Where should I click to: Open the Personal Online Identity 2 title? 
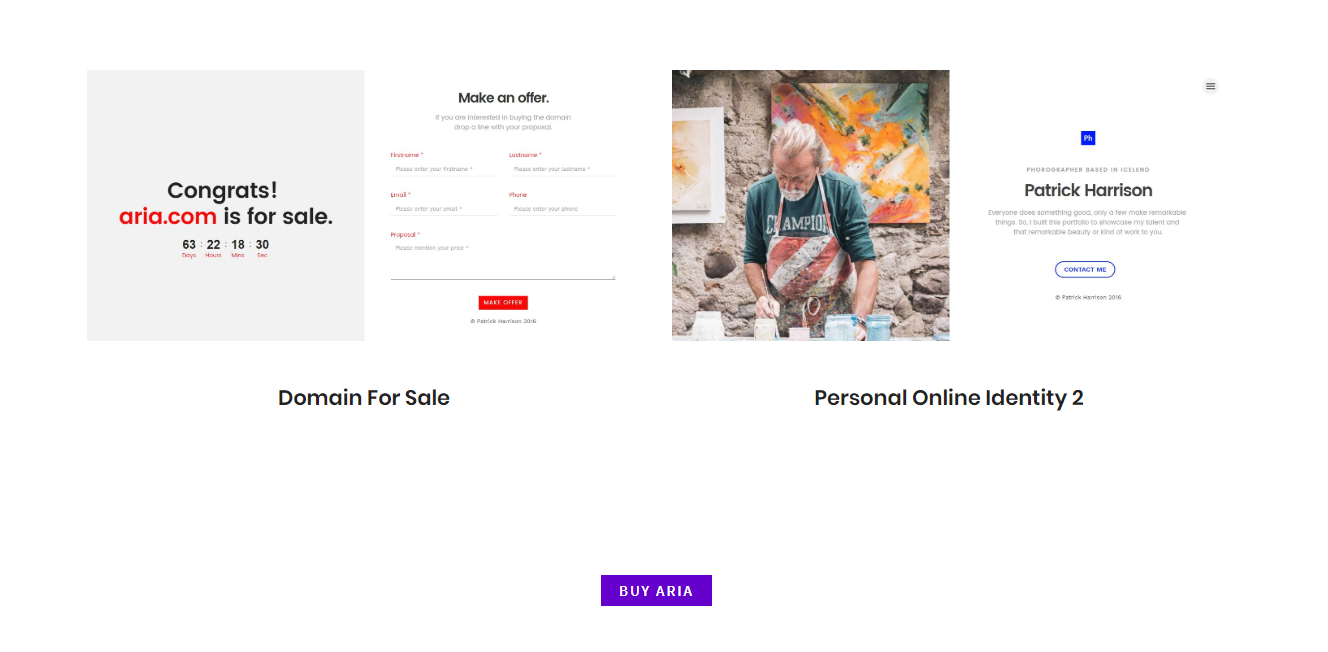click(x=948, y=398)
